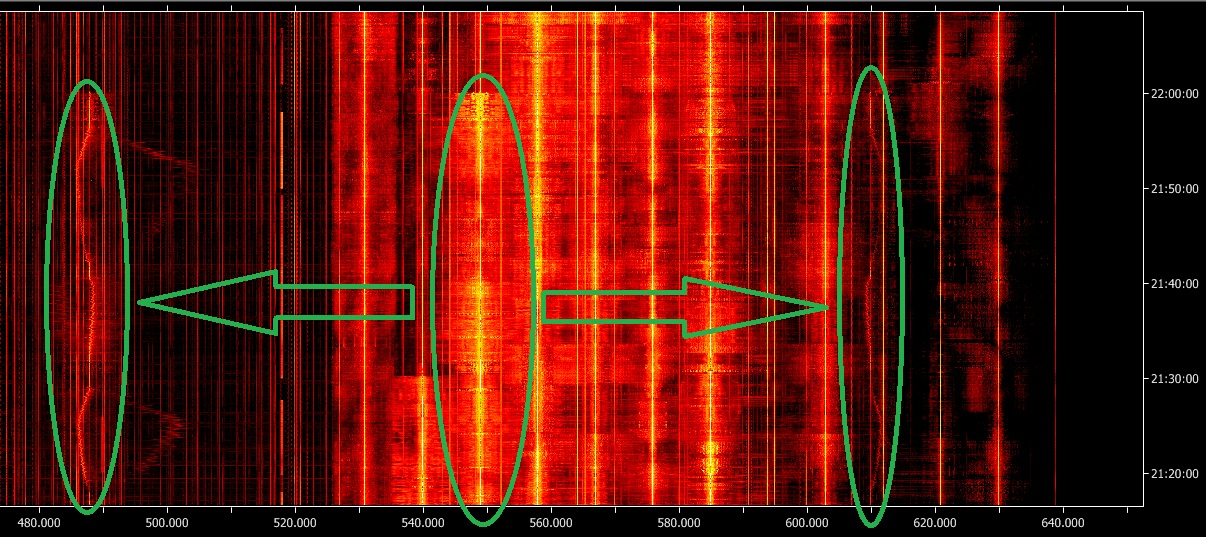Click the 520.000 frequency axis label
1206x537 pixels.
tap(294, 522)
